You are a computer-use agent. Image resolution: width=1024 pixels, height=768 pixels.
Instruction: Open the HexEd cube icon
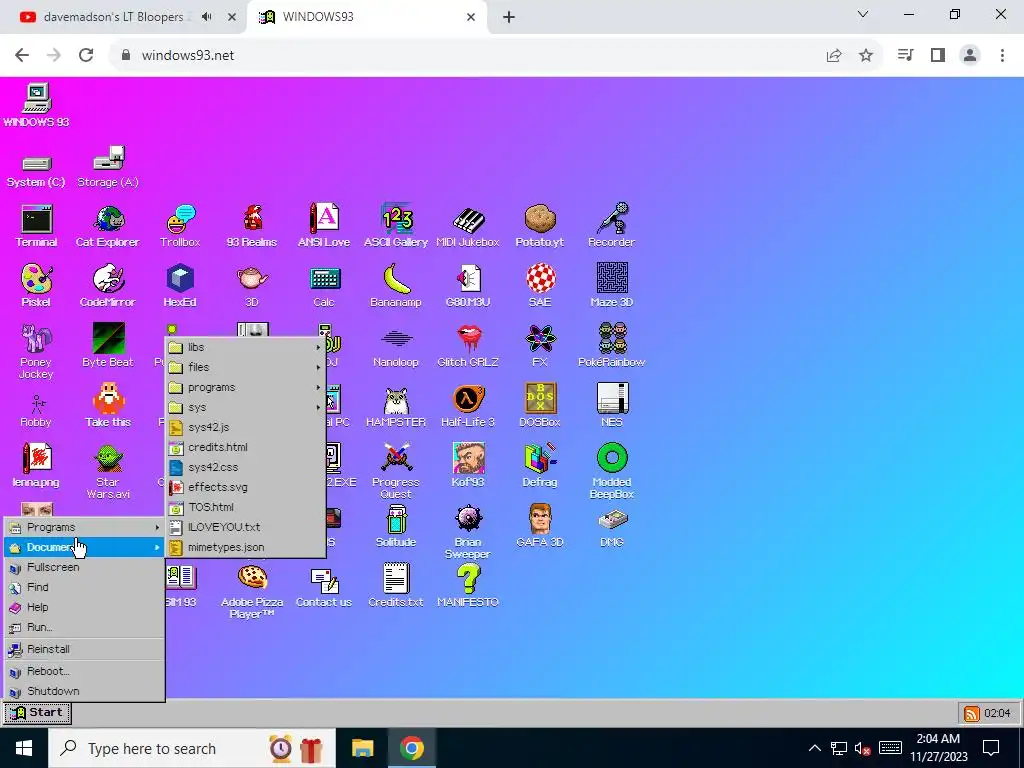tap(180, 285)
